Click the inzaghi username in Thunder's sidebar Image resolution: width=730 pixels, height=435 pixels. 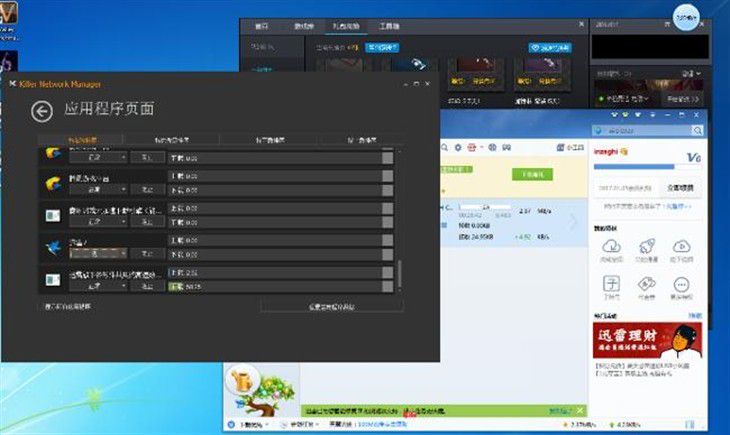click(x=606, y=151)
